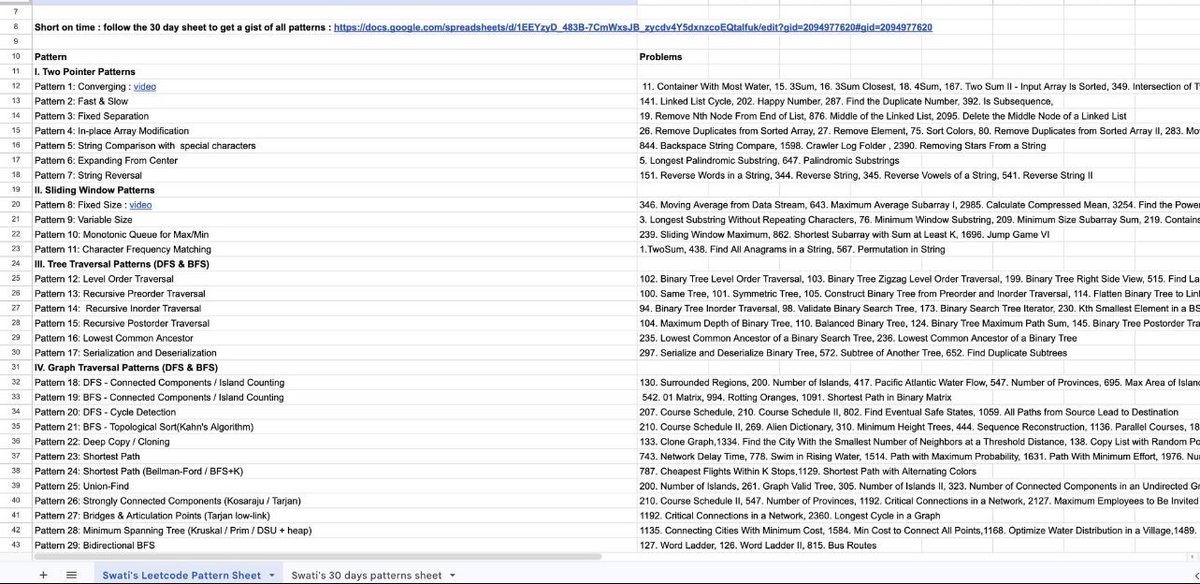Select problems cell '239. Sliding Window Maximum'
The width and height of the screenshot is (1200, 584).
(918, 234)
